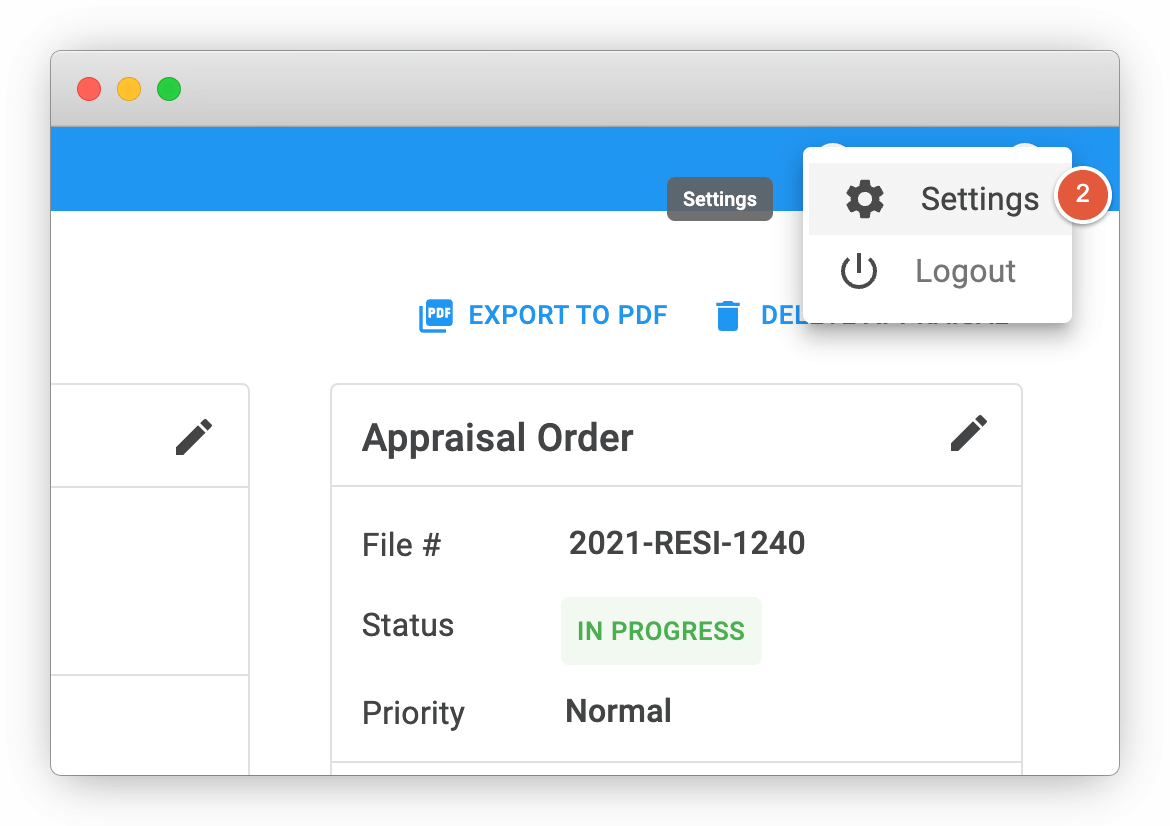The image size is (1170, 826).
Task: Select the file number 2021-RESI-1240
Action: pos(687,543)
